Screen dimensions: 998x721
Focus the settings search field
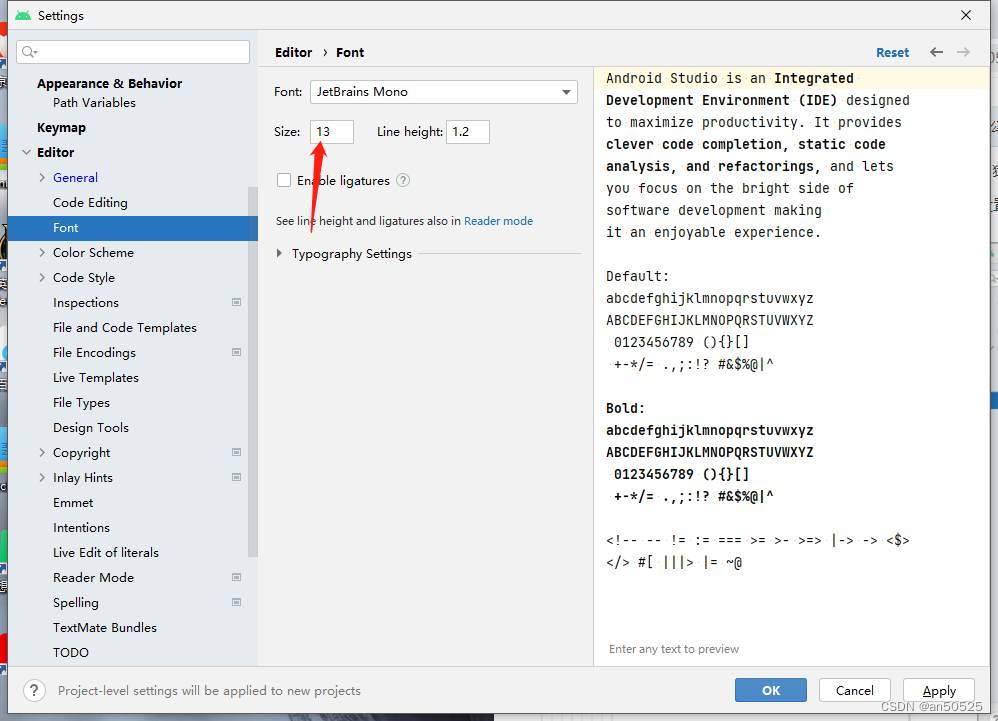click(x=134, y=52)
